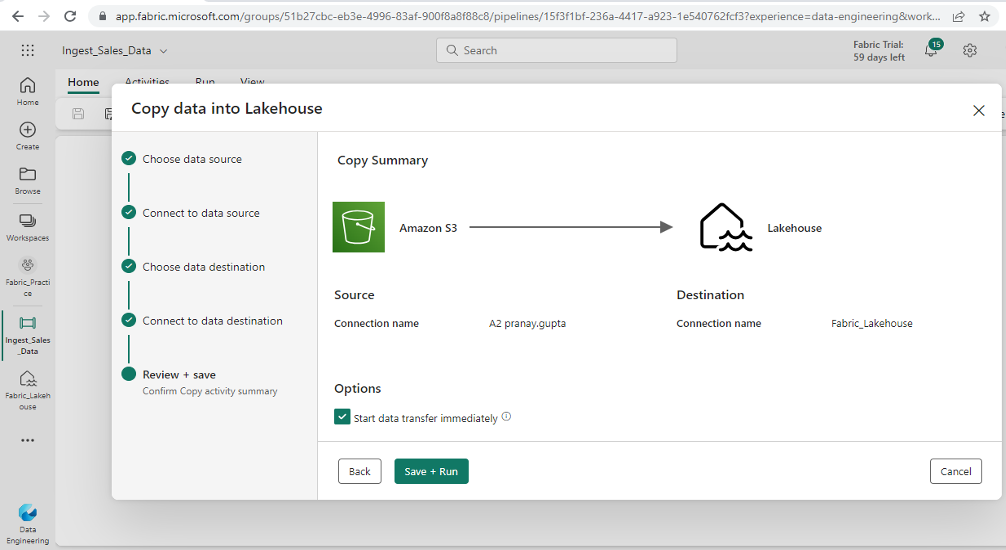Click Fabric Trial 59 days left
Viewport: 1006px width, 550px height.
[878, 51]
